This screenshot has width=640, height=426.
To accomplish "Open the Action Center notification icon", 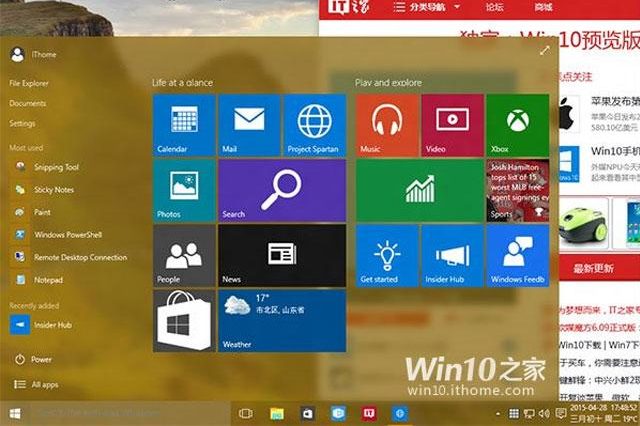I will pos(561,414).
